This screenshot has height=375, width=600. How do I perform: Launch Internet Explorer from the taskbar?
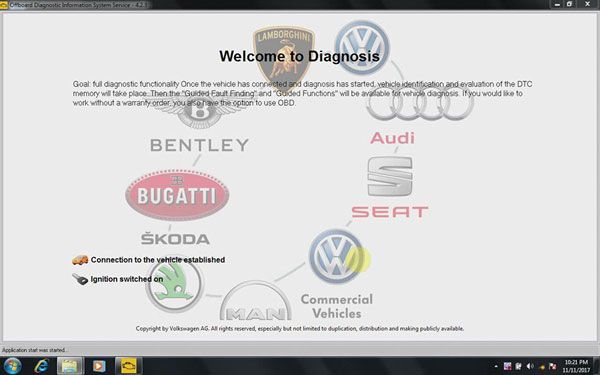coord(41,366)
